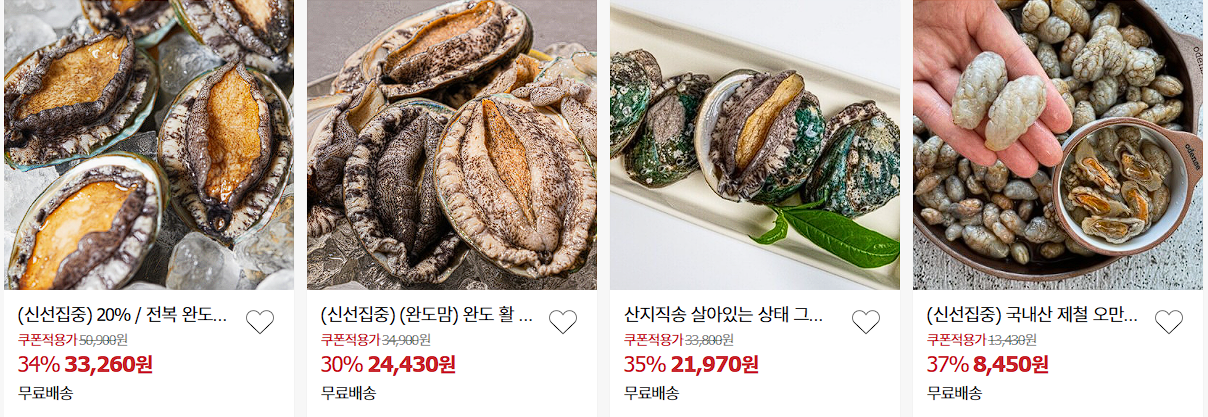Open listing 산지직송 살아있는 상태

[723, 317]
